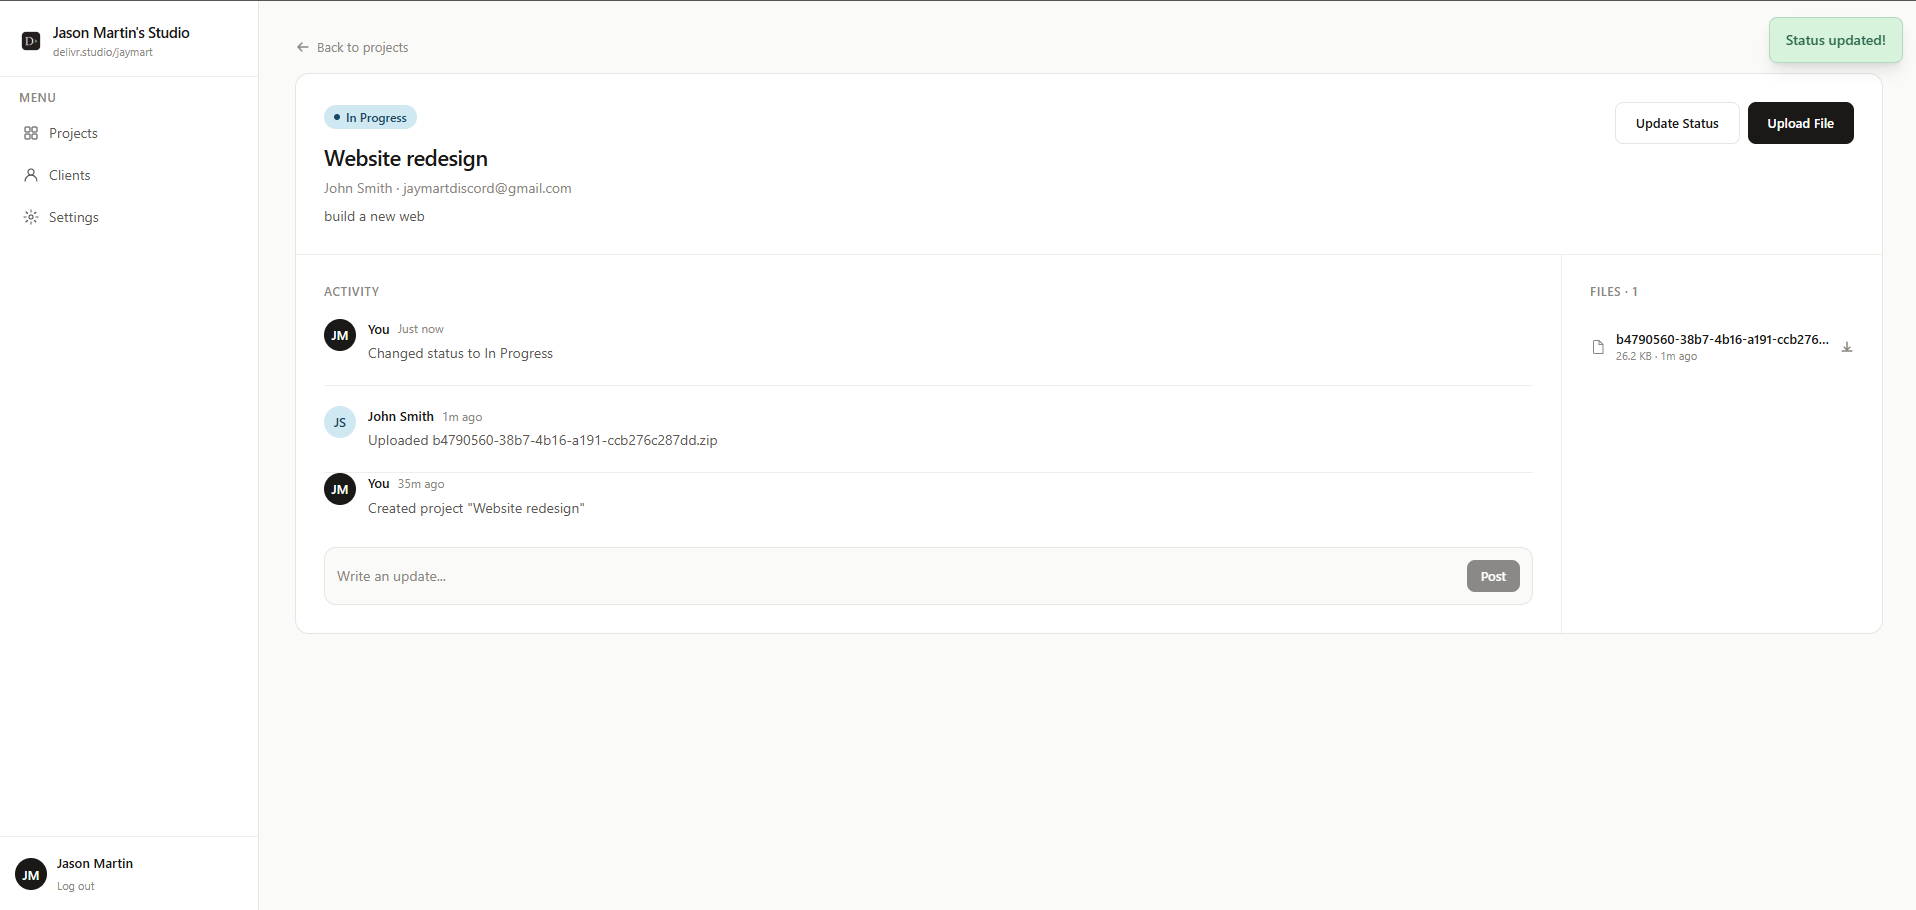Screen dimensions: 1916x910
Task: Dismiss the Status updated notification
Action: 1835,40
